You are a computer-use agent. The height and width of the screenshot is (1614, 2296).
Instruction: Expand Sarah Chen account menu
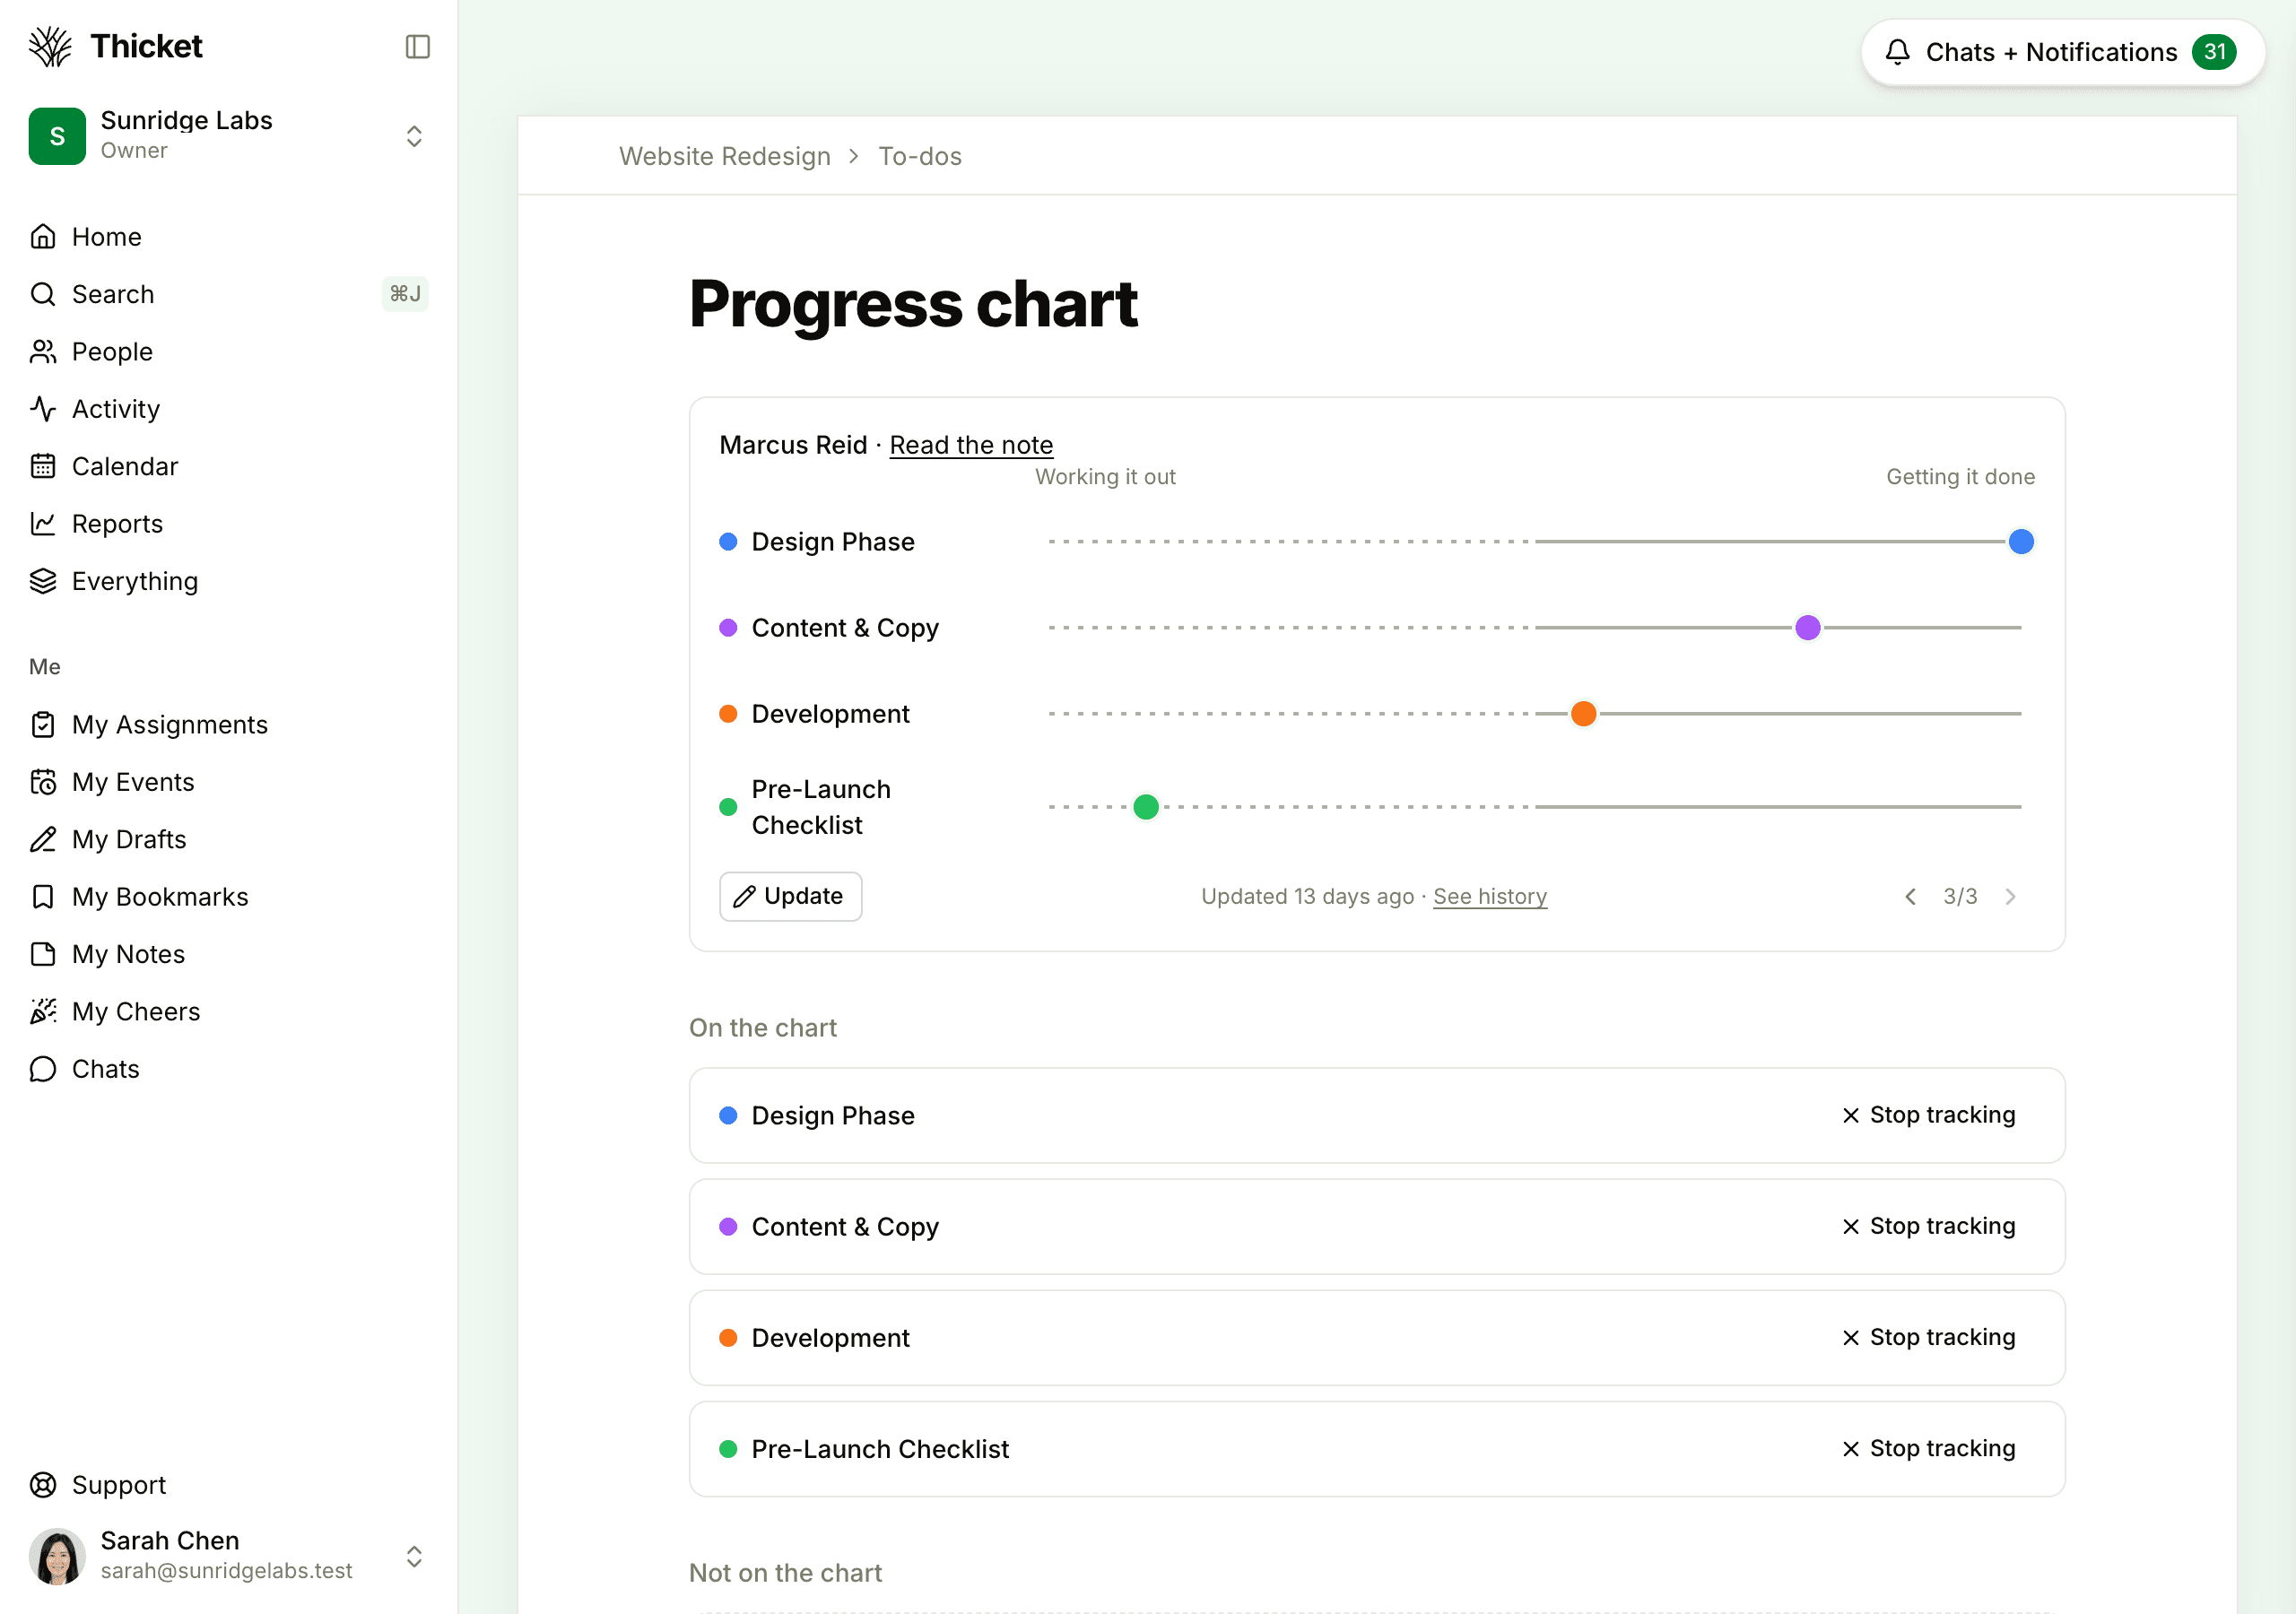414,1556
